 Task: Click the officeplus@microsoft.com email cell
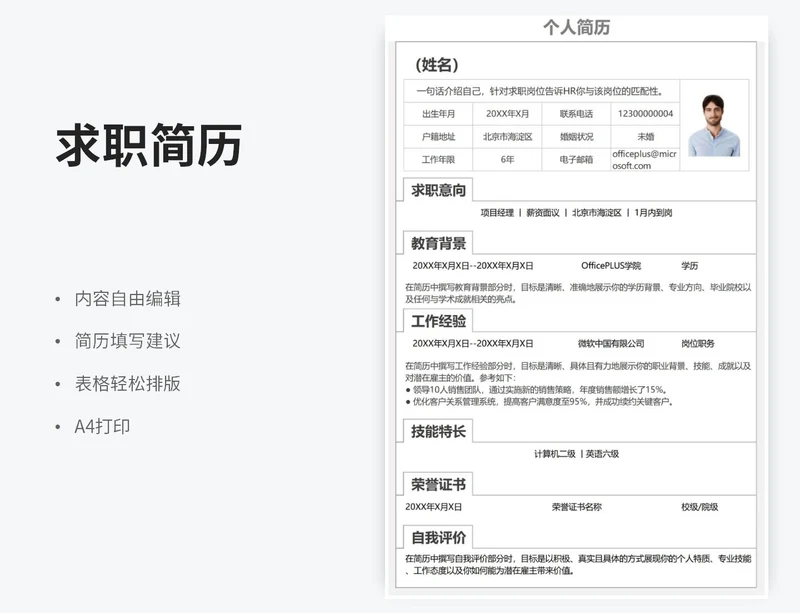645,160
